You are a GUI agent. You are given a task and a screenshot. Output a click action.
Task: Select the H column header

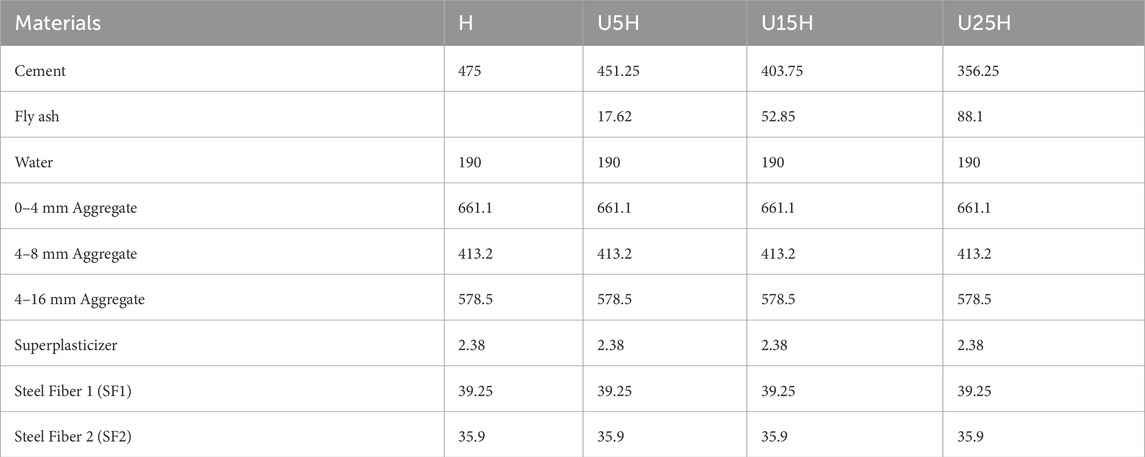tap(467, 23)
